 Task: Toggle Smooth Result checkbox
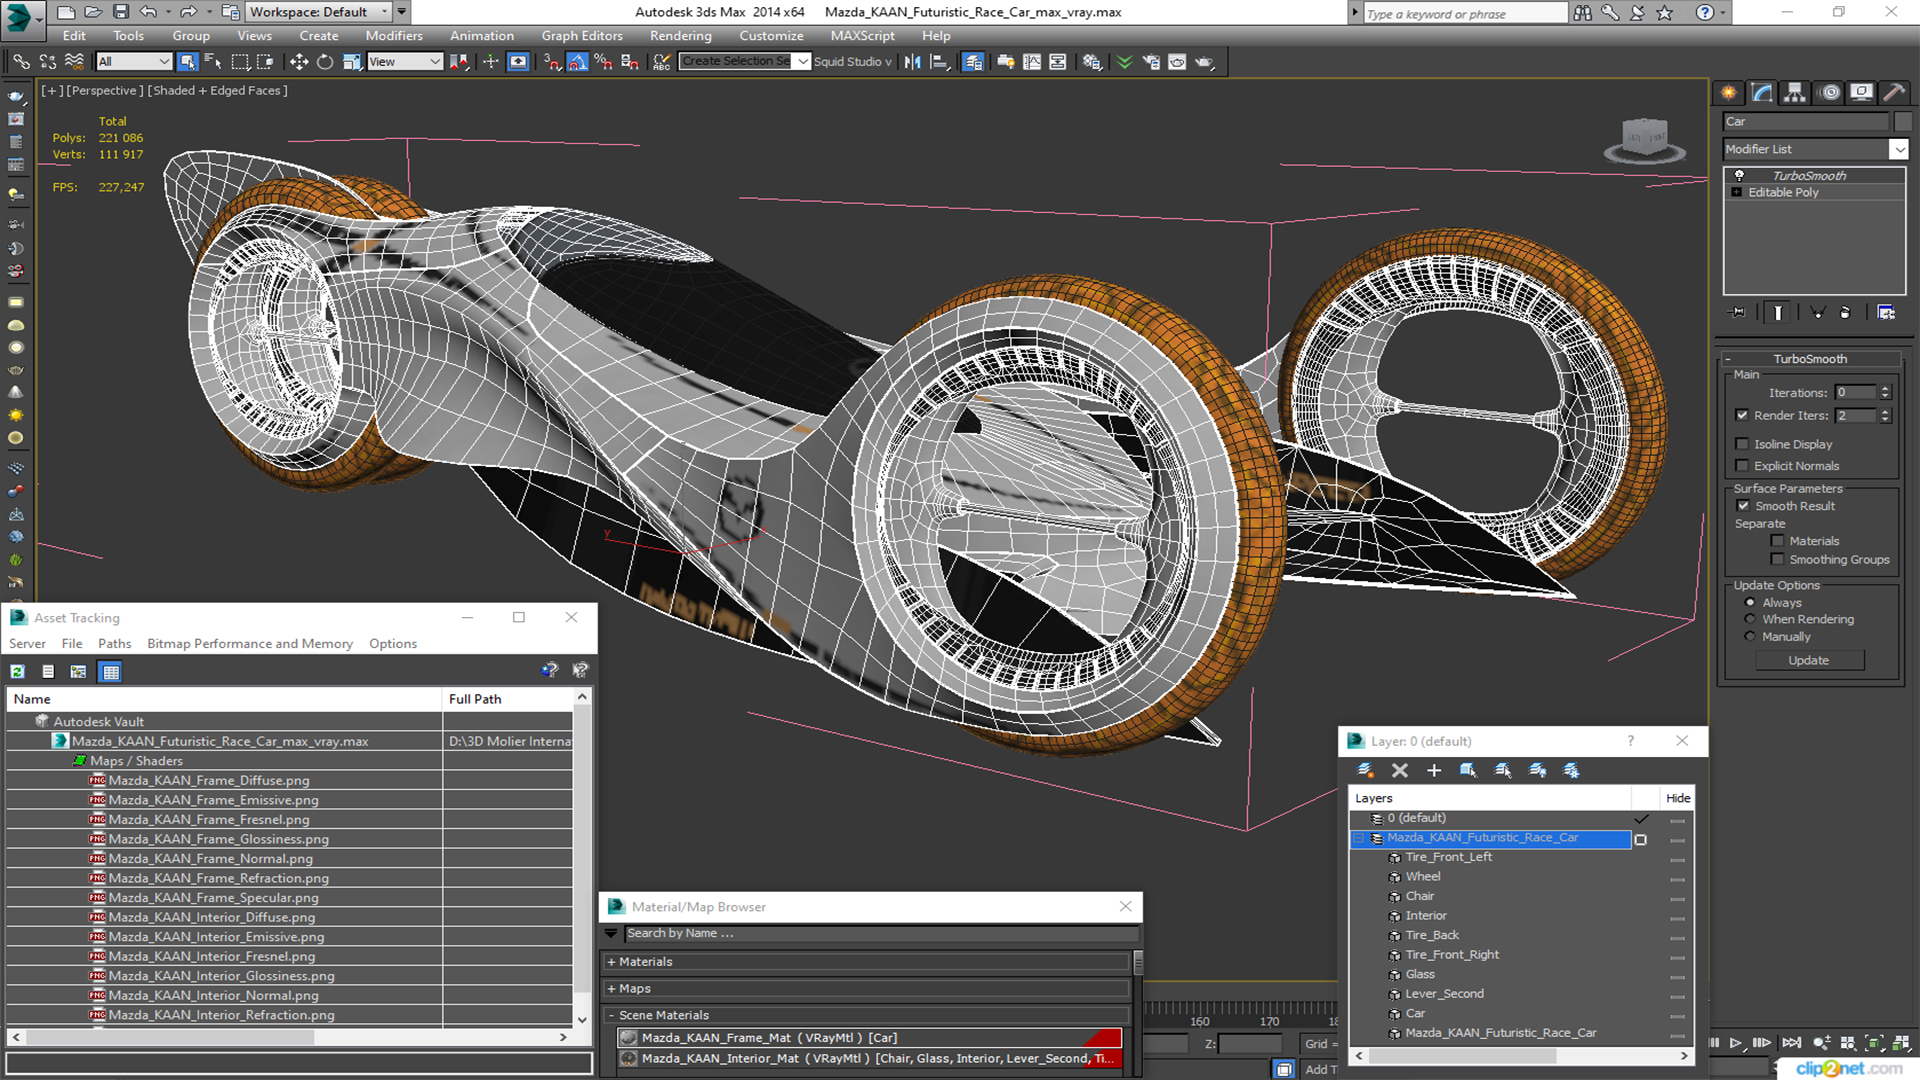click(x=1743, y=506)
